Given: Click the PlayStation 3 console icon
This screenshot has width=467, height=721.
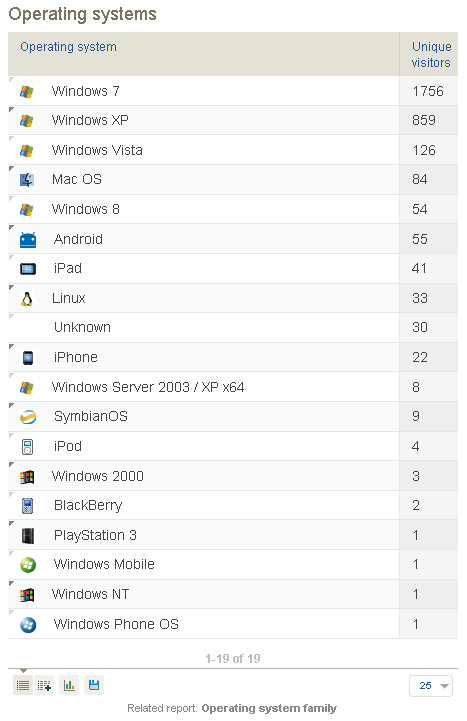Looking at the screenshot, I should click(x=28, y=536).
